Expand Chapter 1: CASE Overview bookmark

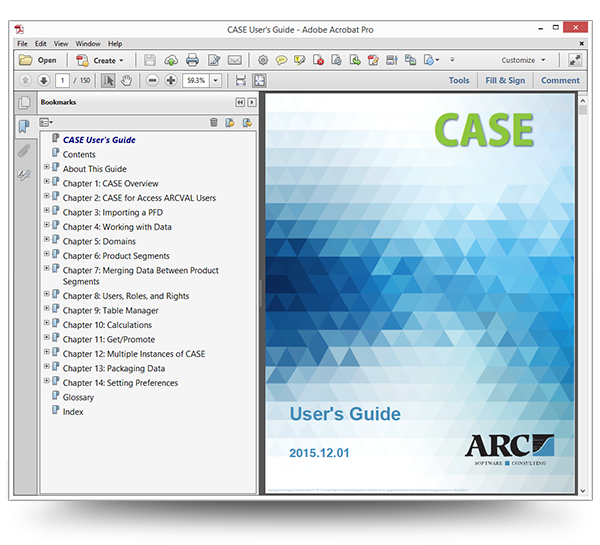tap(46, 181)
